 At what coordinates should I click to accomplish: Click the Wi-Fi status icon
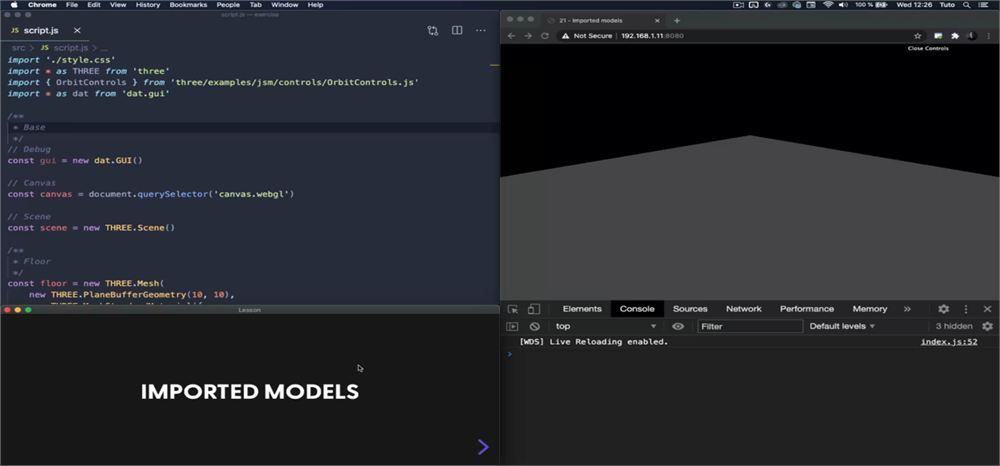click(x=828, y=4)
